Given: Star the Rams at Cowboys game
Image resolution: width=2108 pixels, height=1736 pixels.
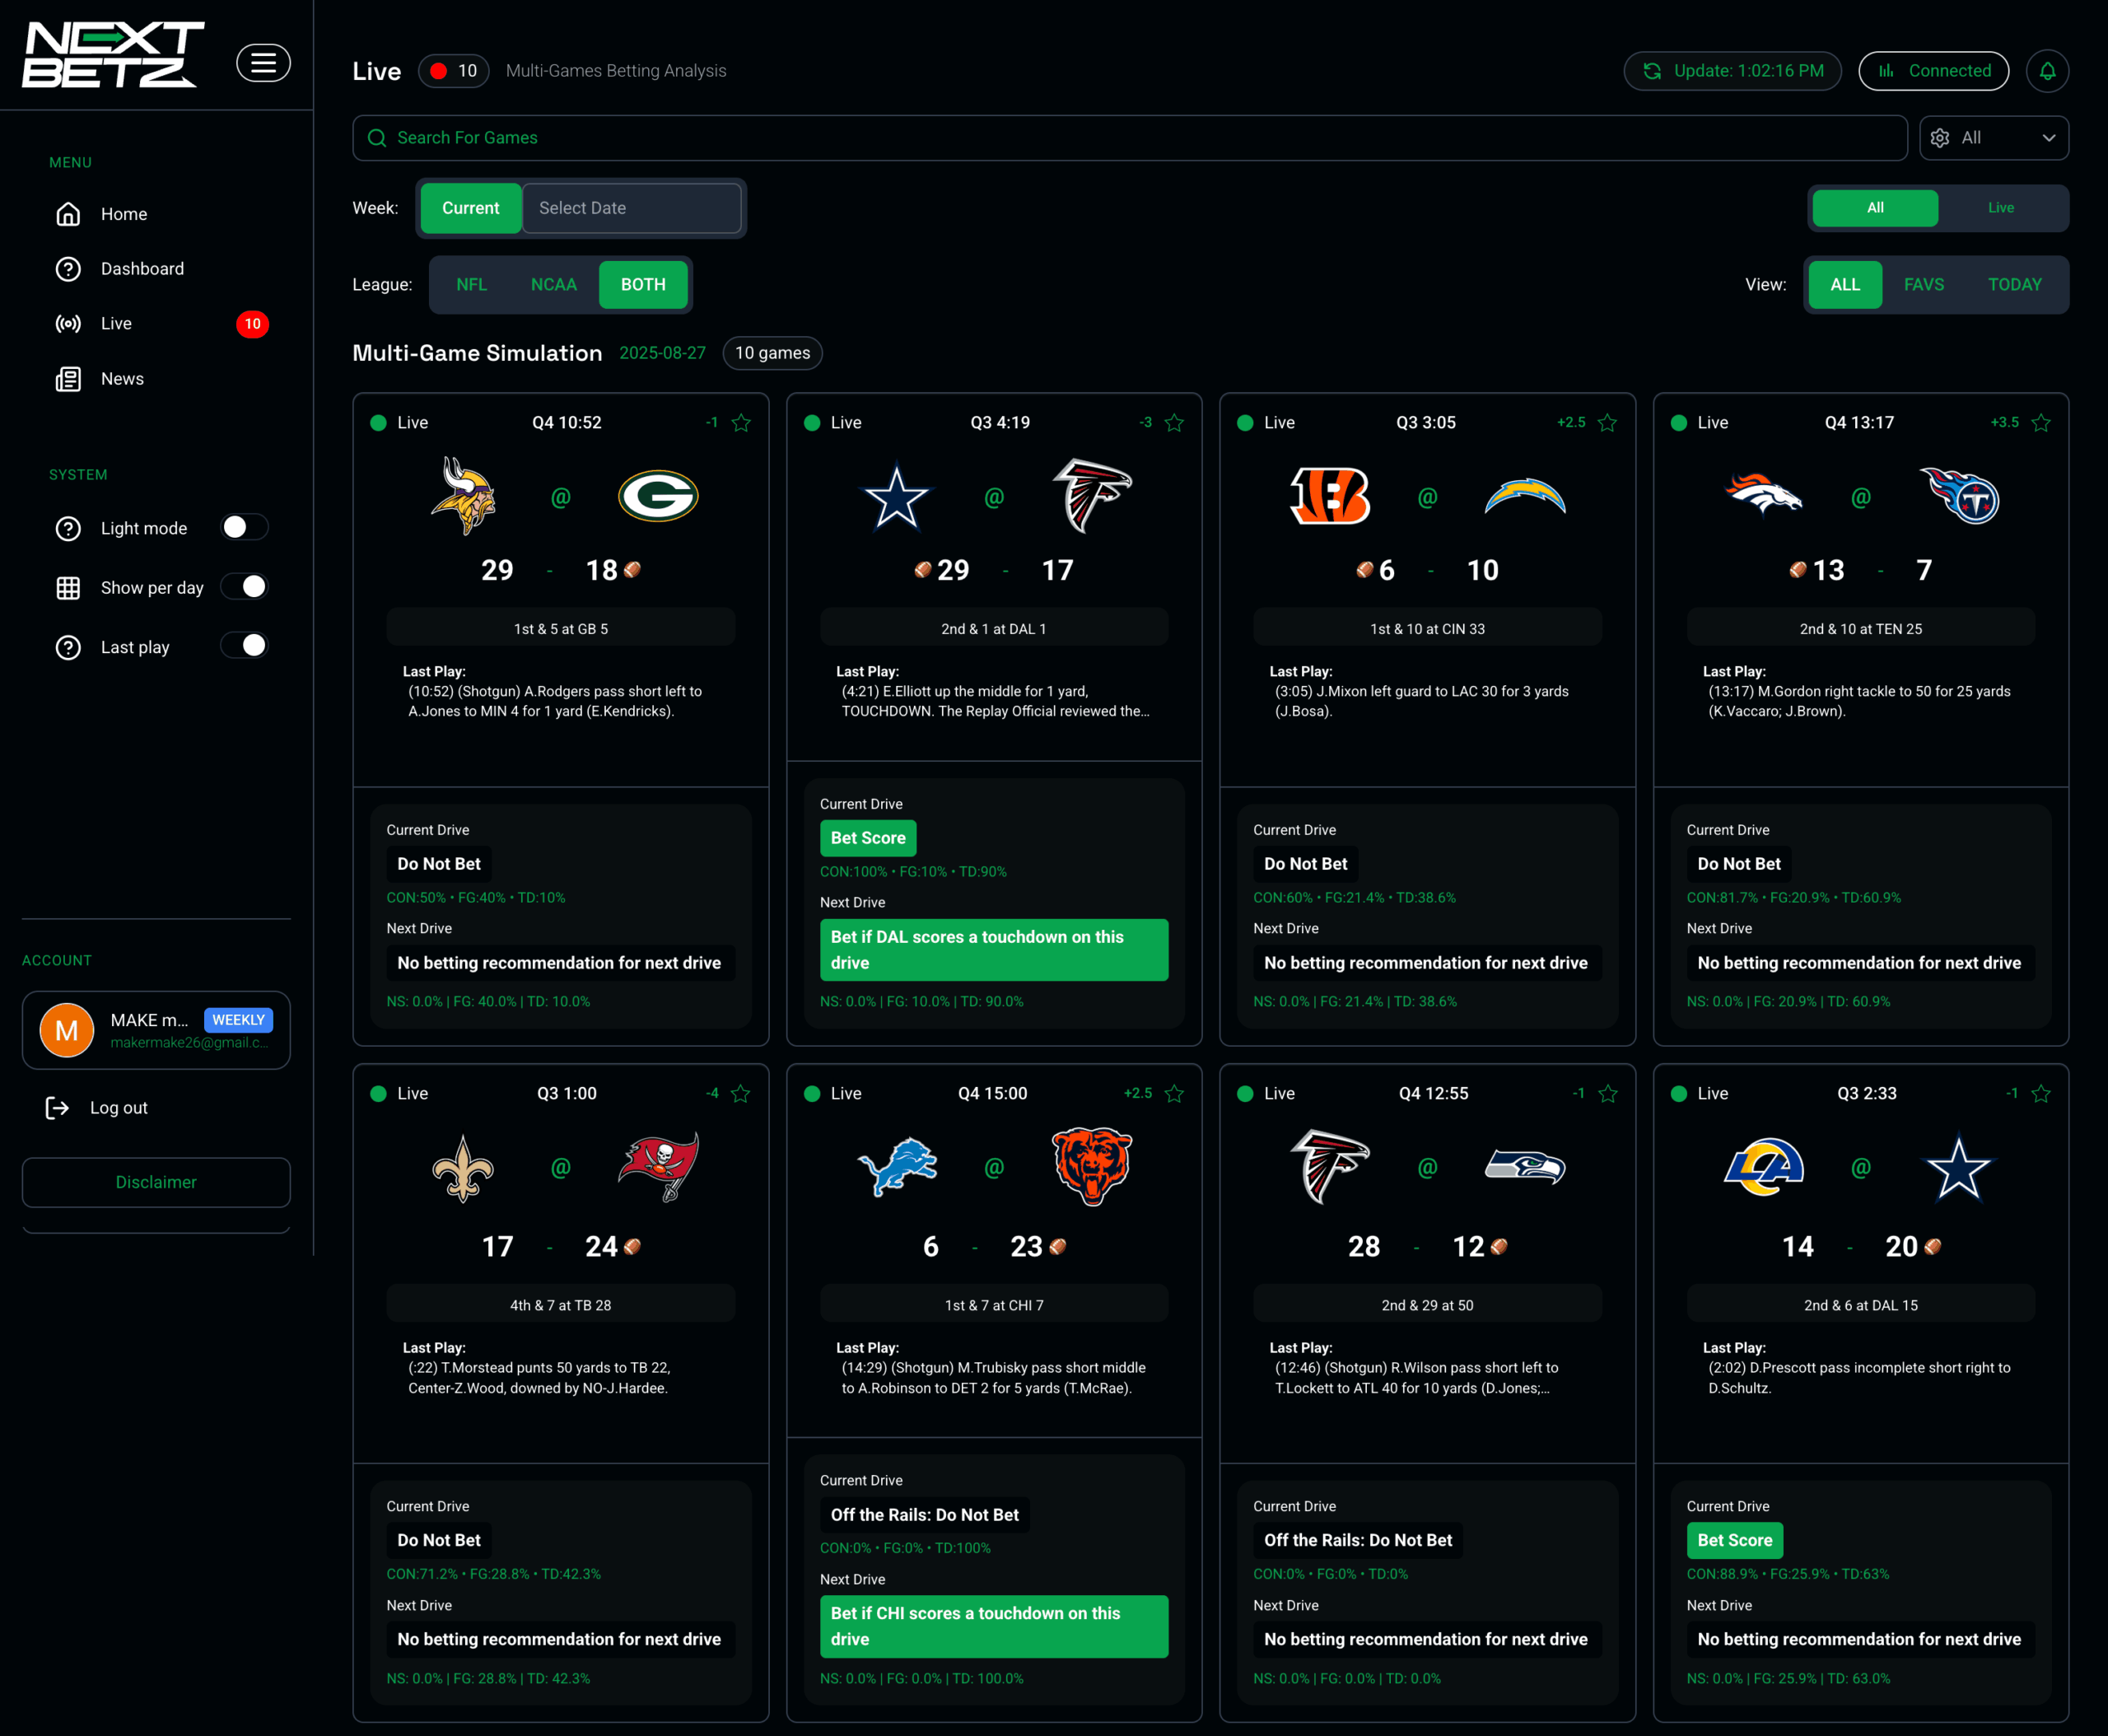Looking at the screenshot, I should (x=2041, y=1094).
